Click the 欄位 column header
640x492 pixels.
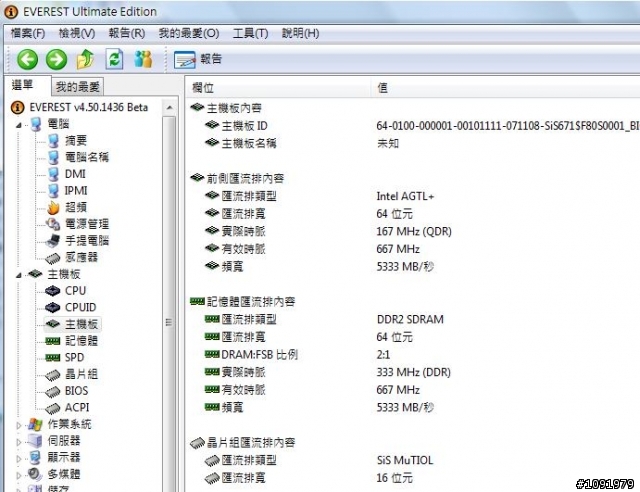(x=278, y=87)
